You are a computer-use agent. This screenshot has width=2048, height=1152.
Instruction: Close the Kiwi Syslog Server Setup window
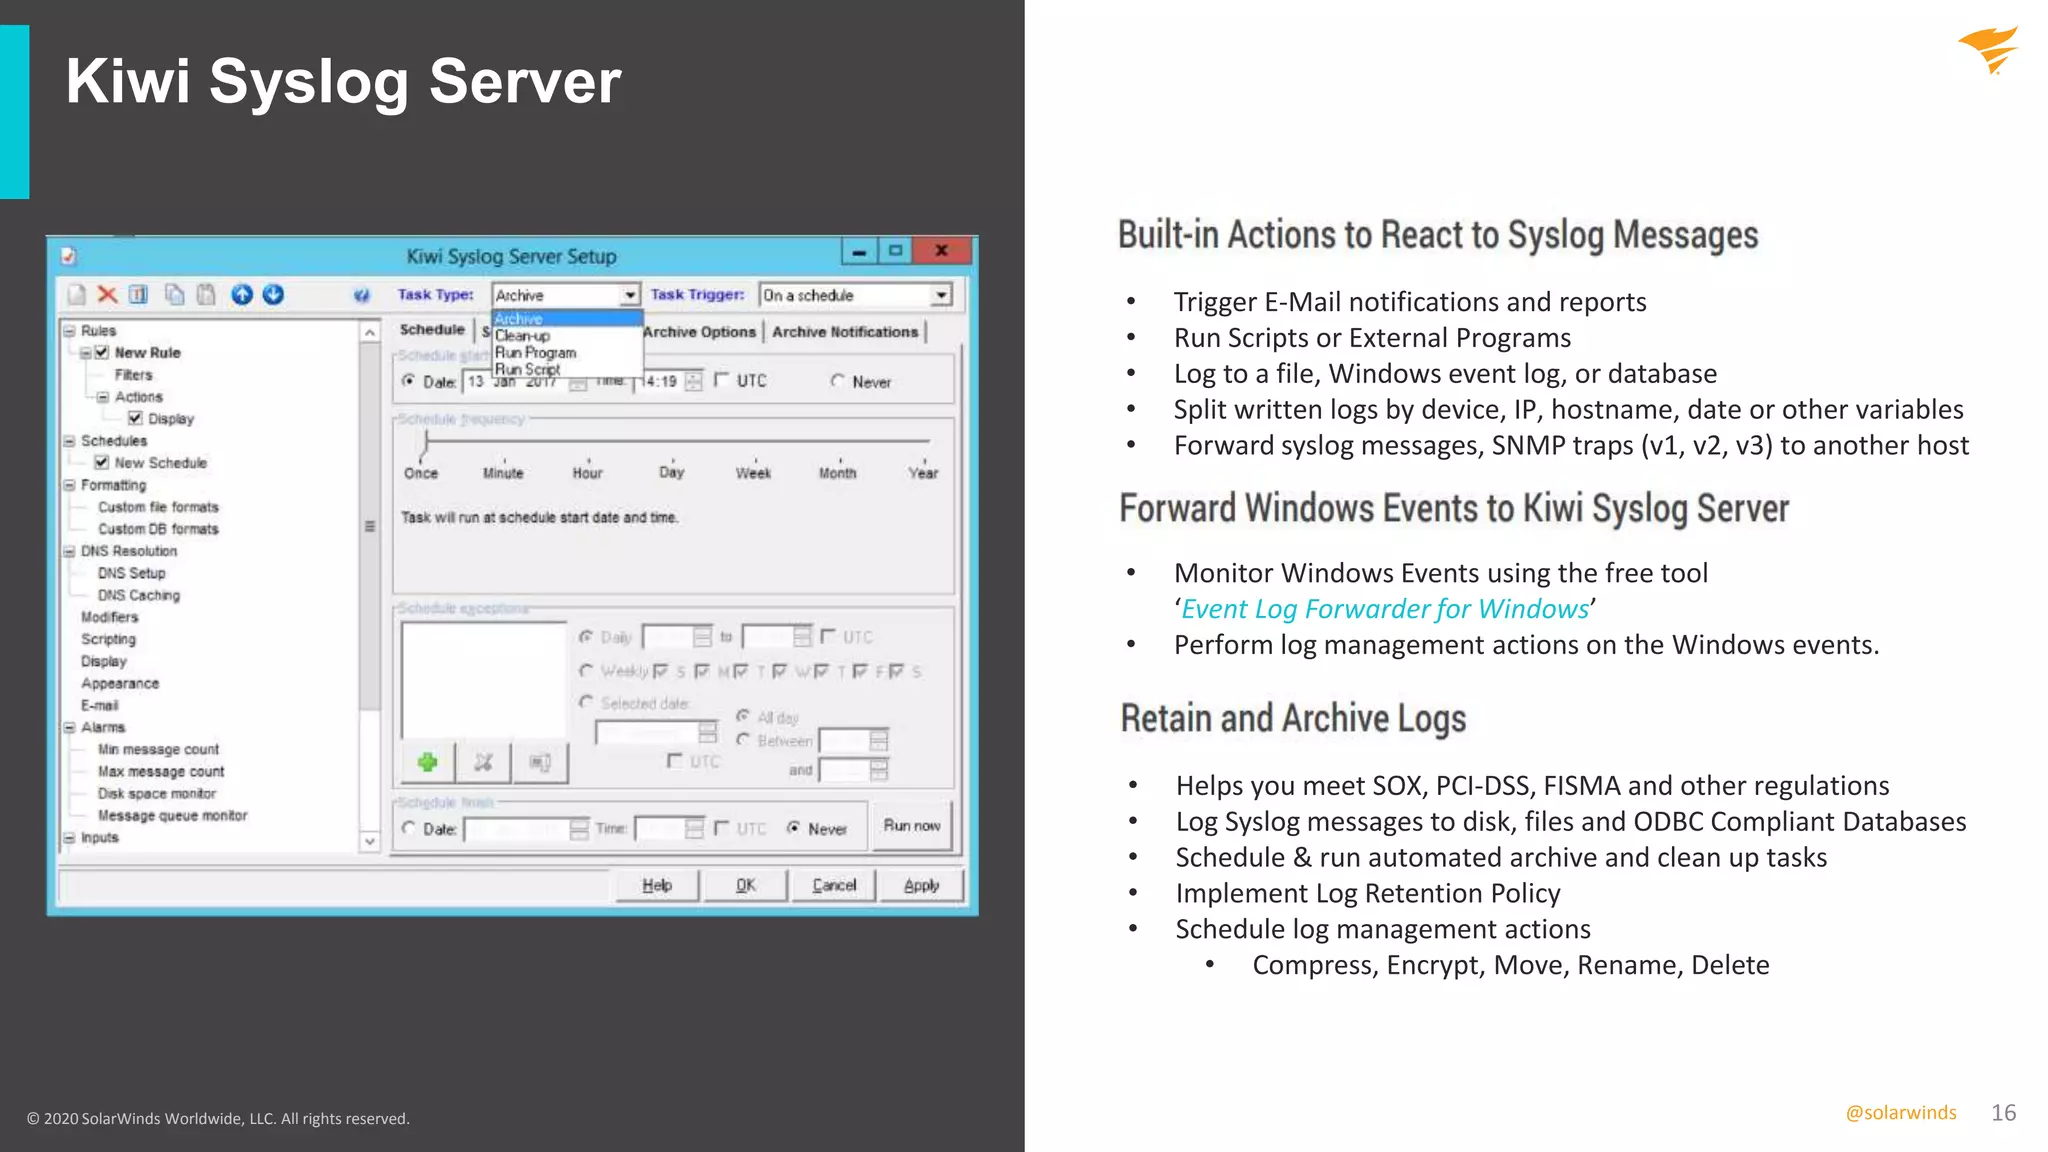941,251
